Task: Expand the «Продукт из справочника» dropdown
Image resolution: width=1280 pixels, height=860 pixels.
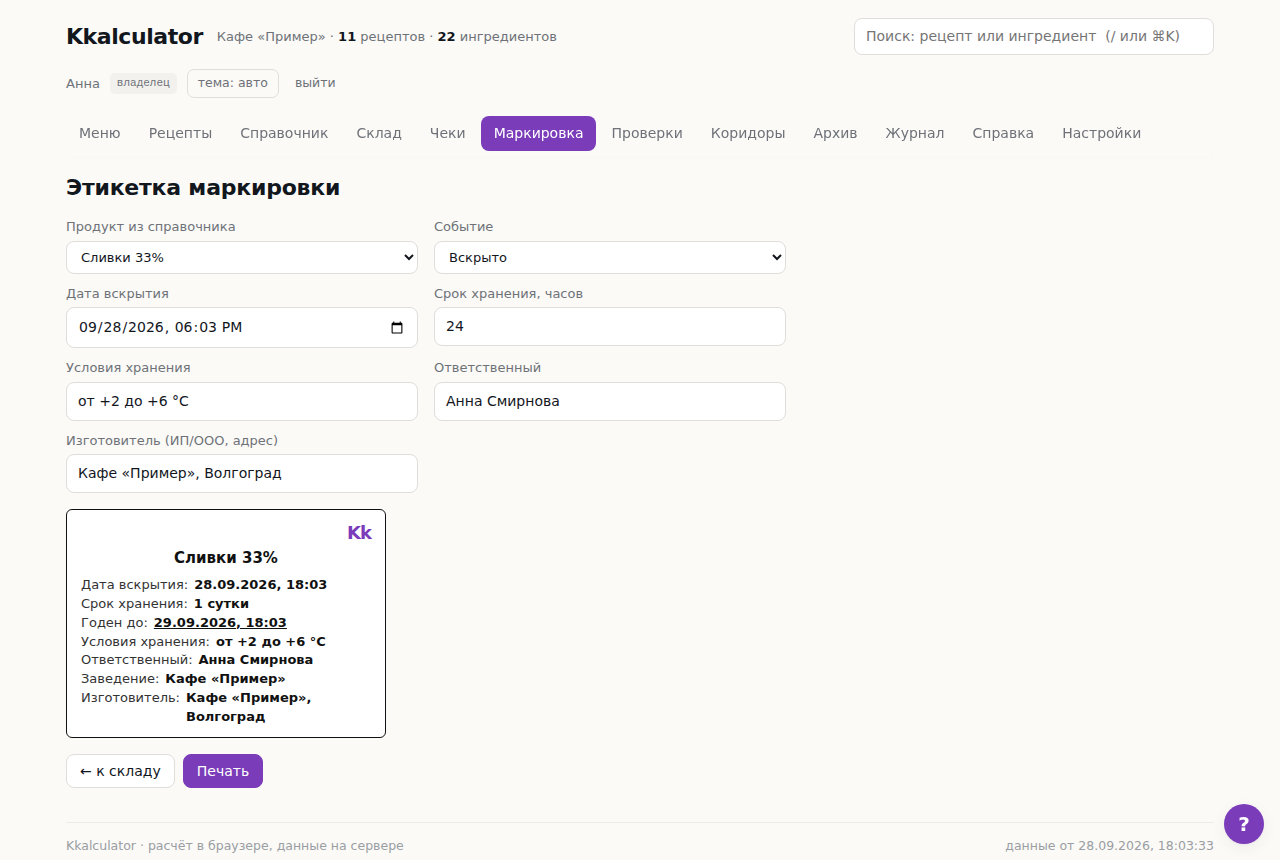Action: click(x=242, y=257)
